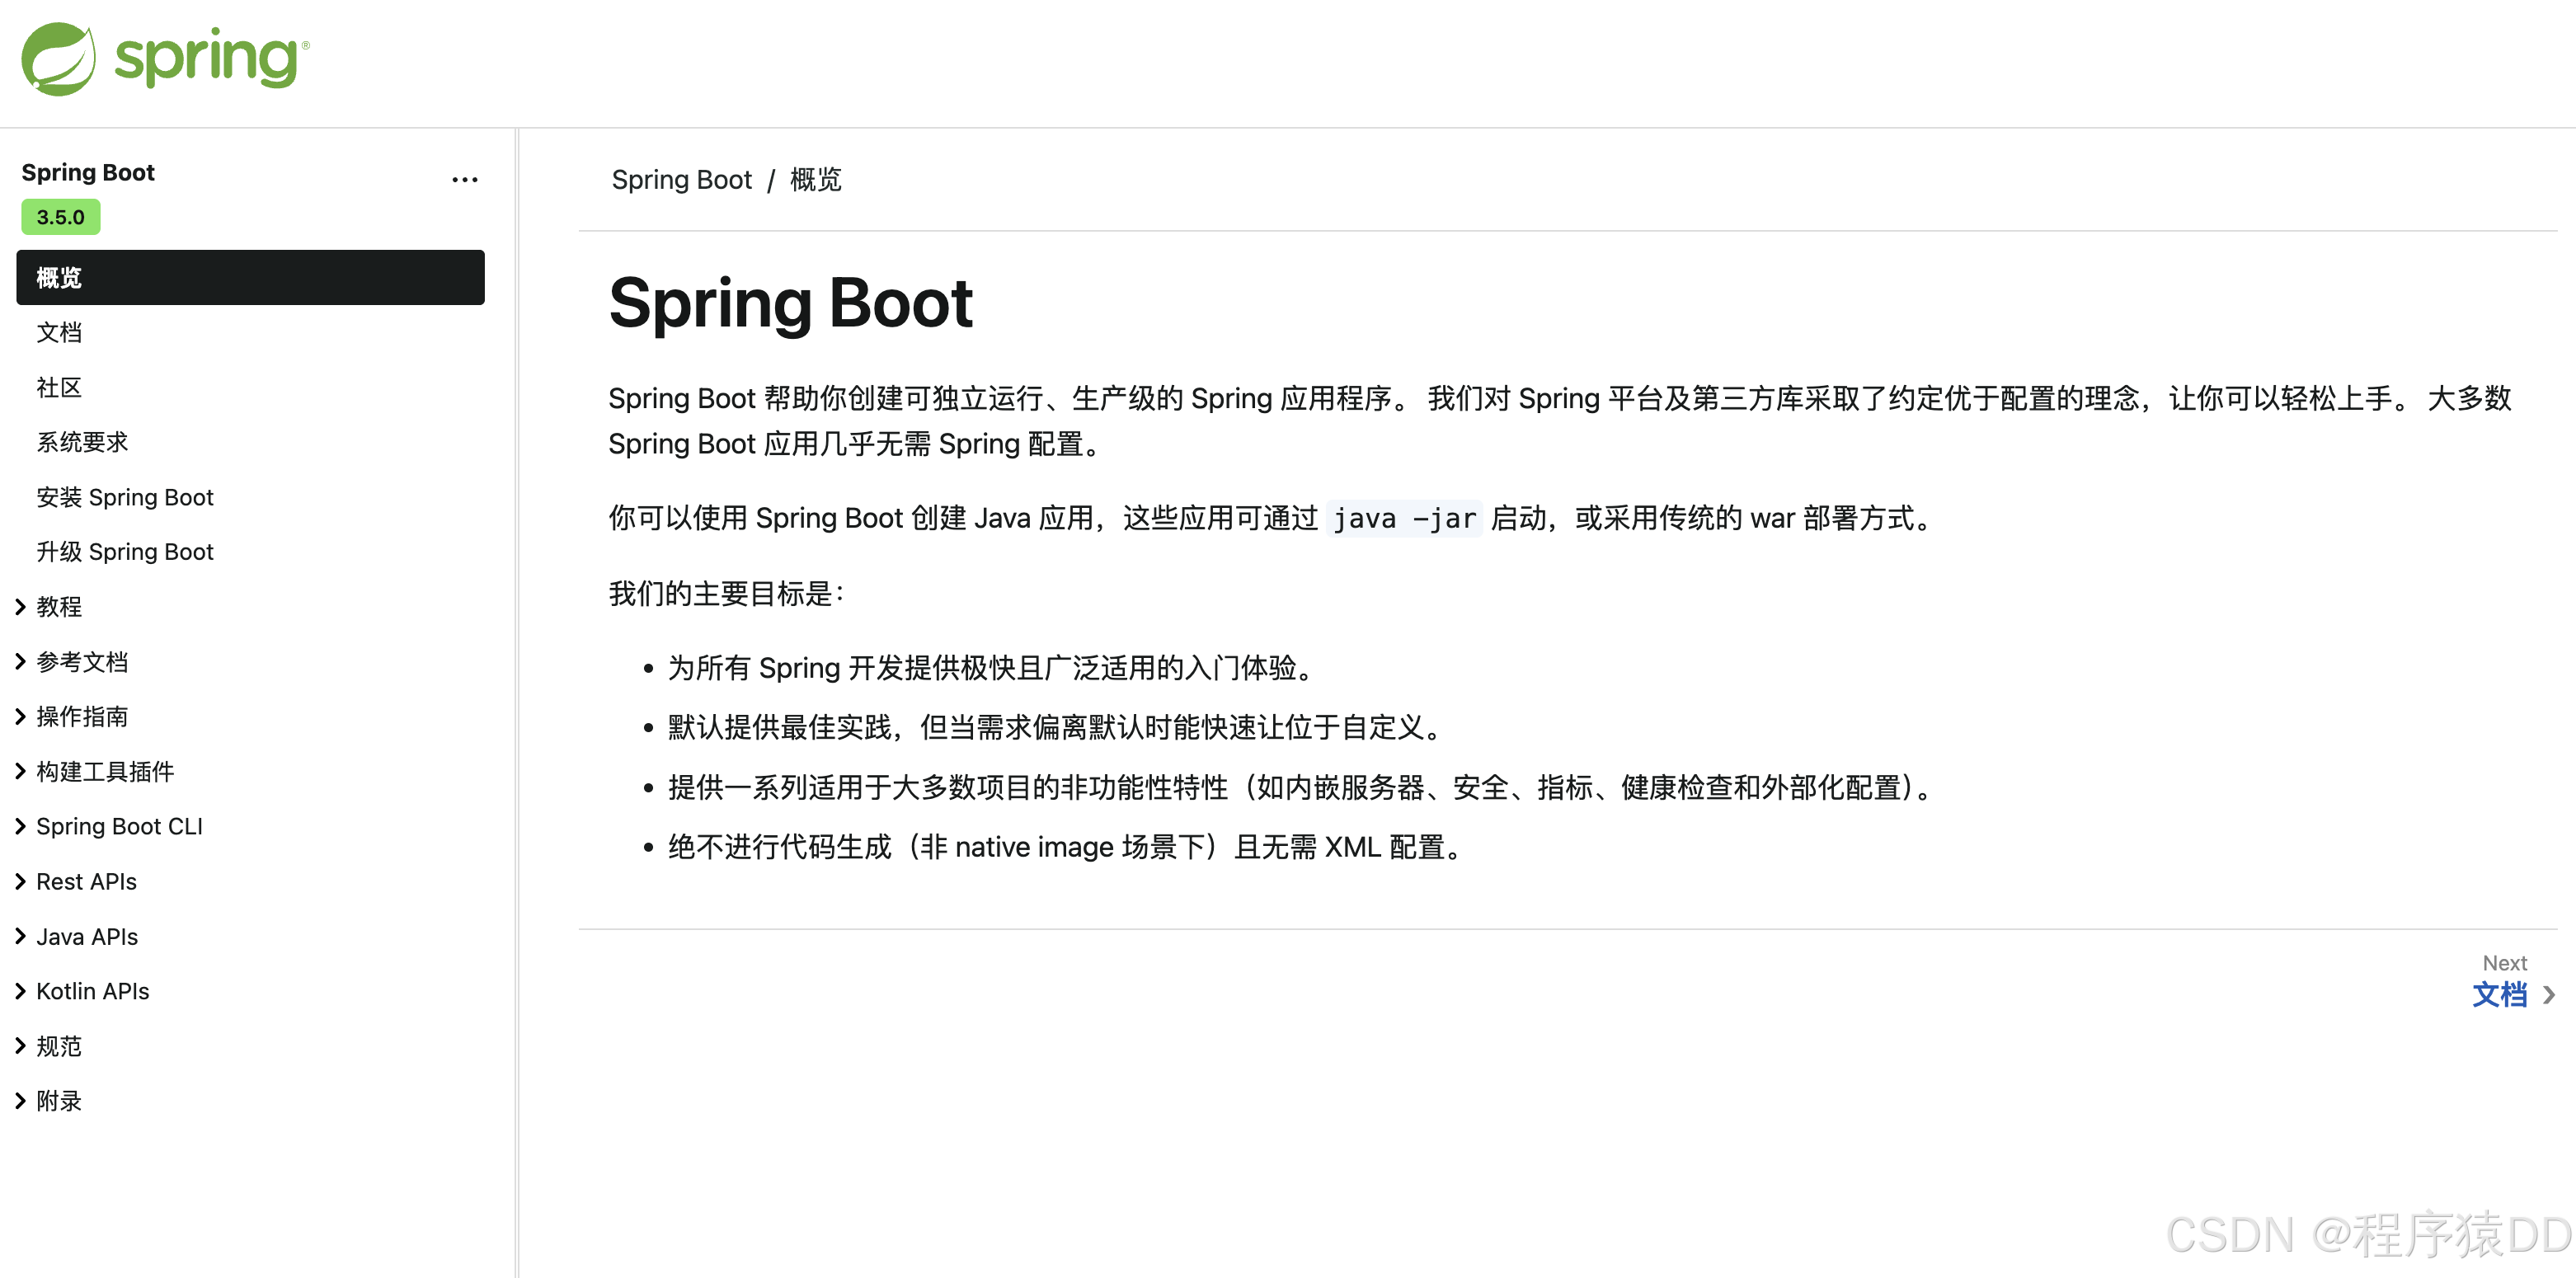Select the 概览 sidebar item
The image size is (2576, 1278).
(250, 277)
